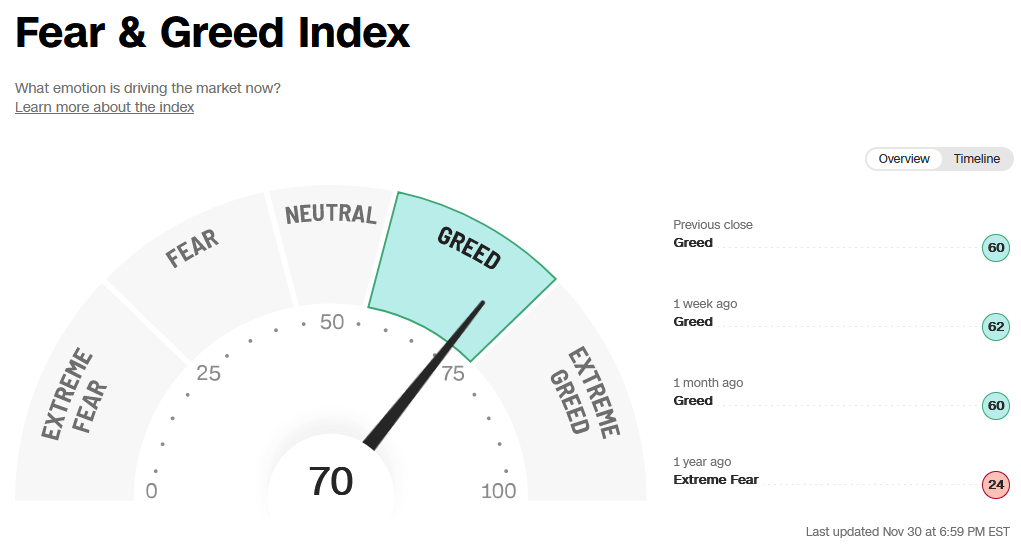This screenshot has height=558, width=1021.
Task: Click the Fear & Greed Index heading
Action: coord(212,32)
